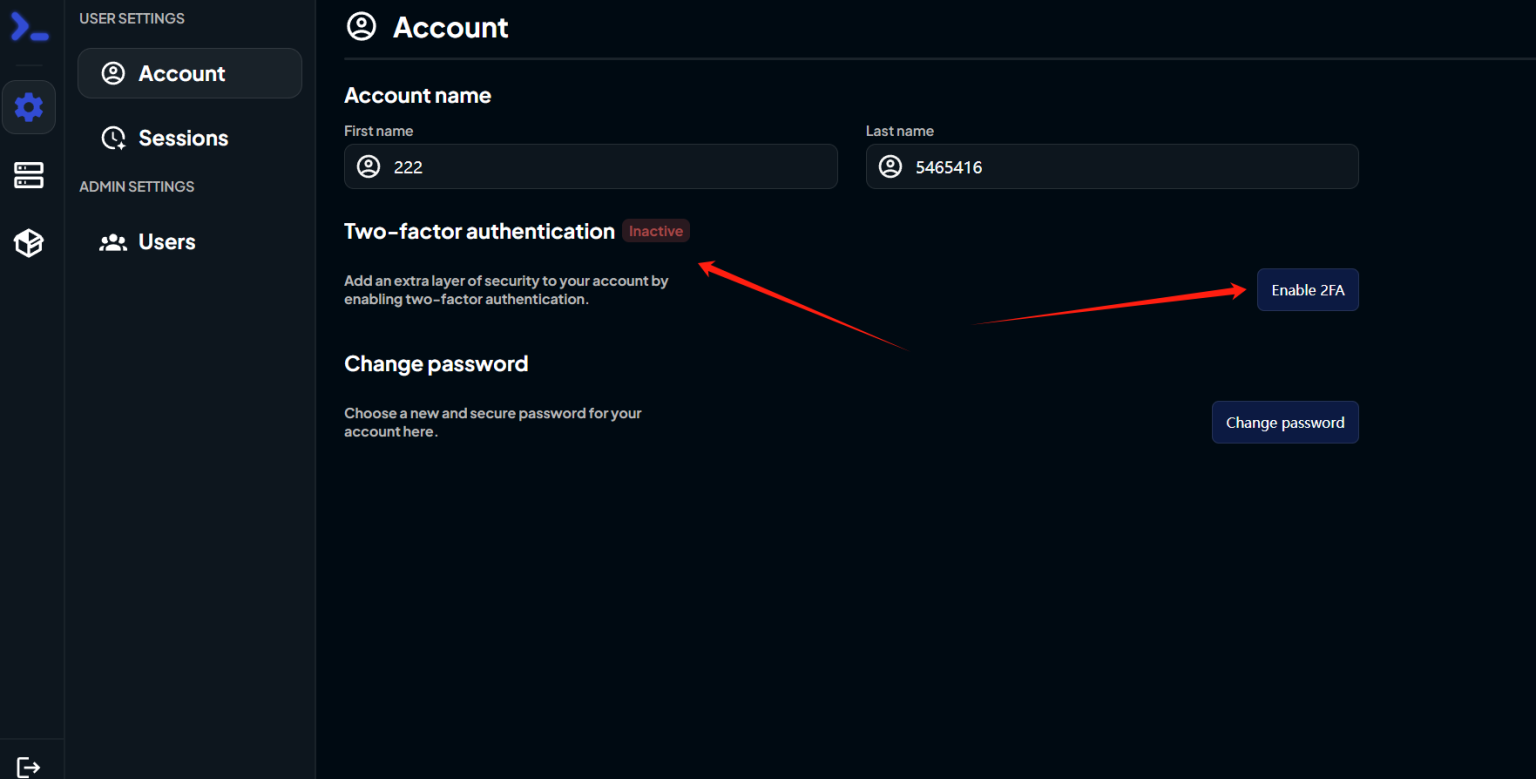This screenshot has width=1536, height=779.
Task: Open the Servers icon in the sidebar
Action: [28, 175]
